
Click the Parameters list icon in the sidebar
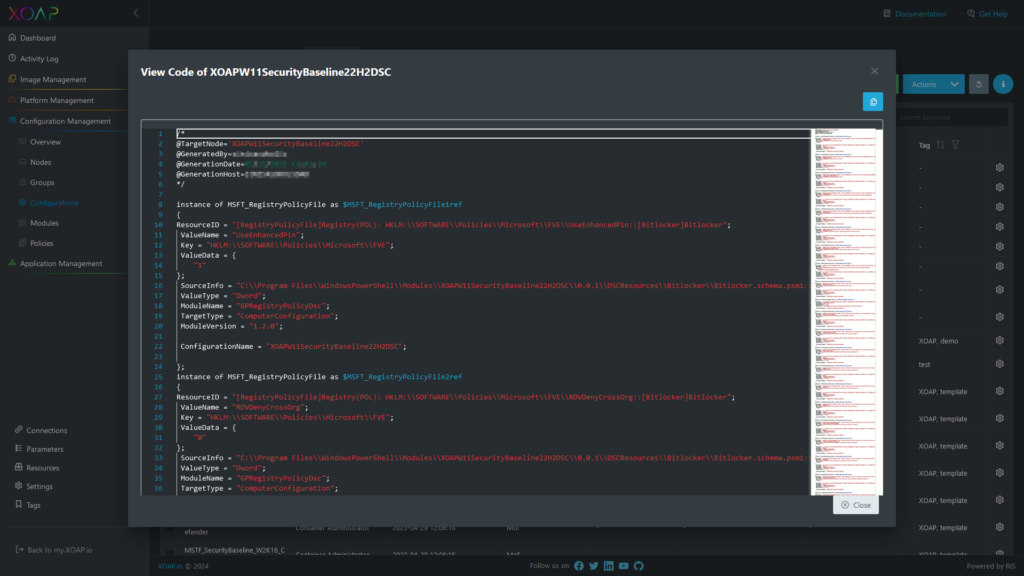tap(18, 449)
